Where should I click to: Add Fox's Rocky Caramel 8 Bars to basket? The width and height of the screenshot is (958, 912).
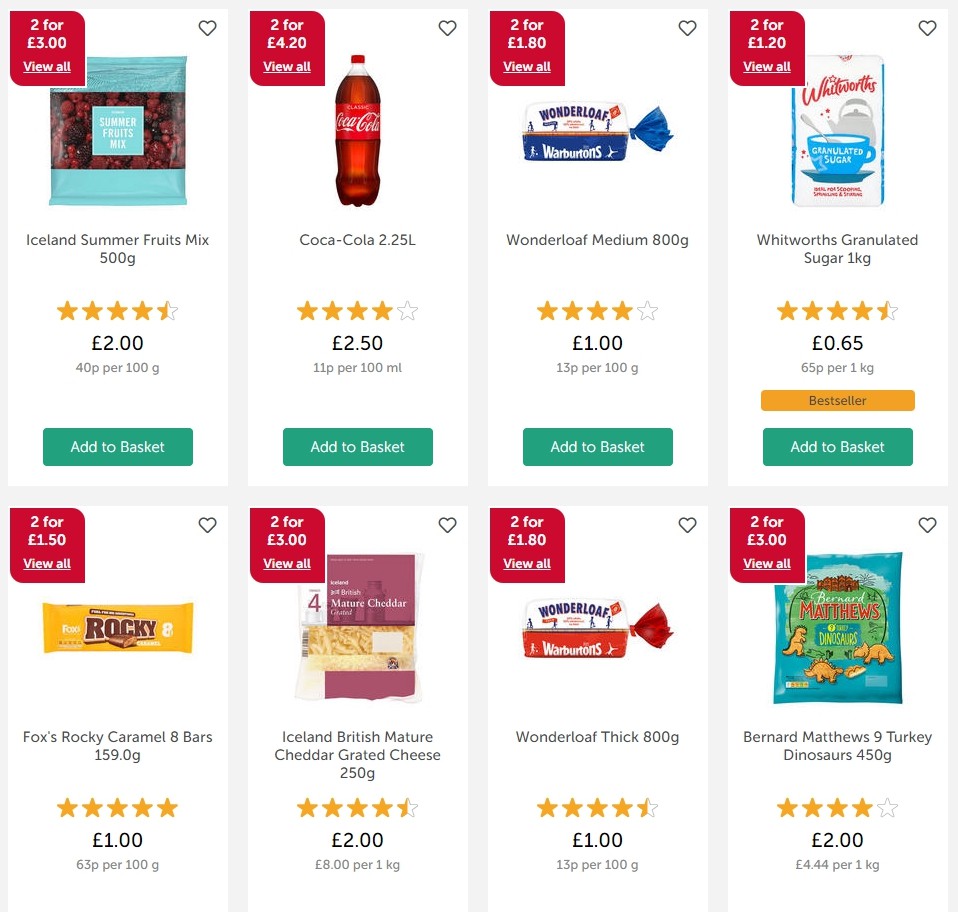coord(117,905)
